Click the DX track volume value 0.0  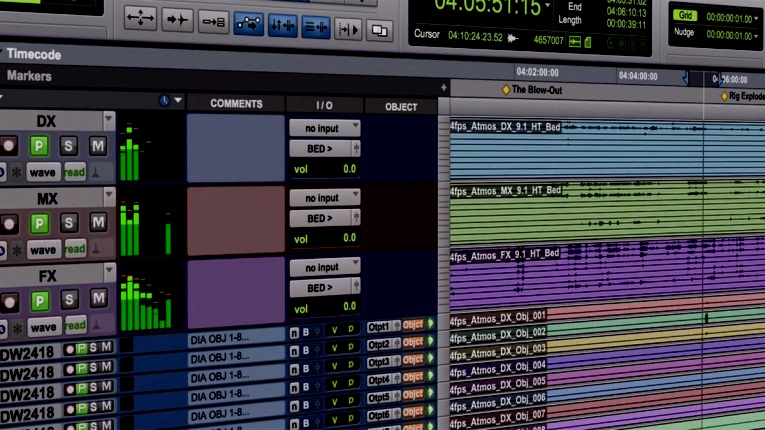click(x=349, y=169)
